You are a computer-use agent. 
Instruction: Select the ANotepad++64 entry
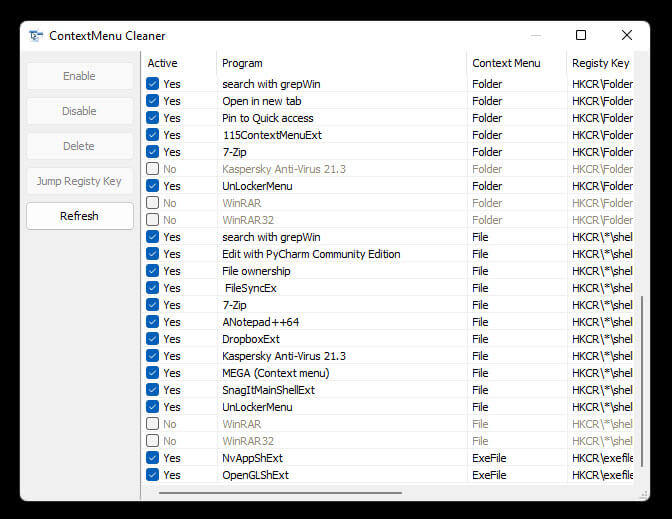click(x=261, y=322)
